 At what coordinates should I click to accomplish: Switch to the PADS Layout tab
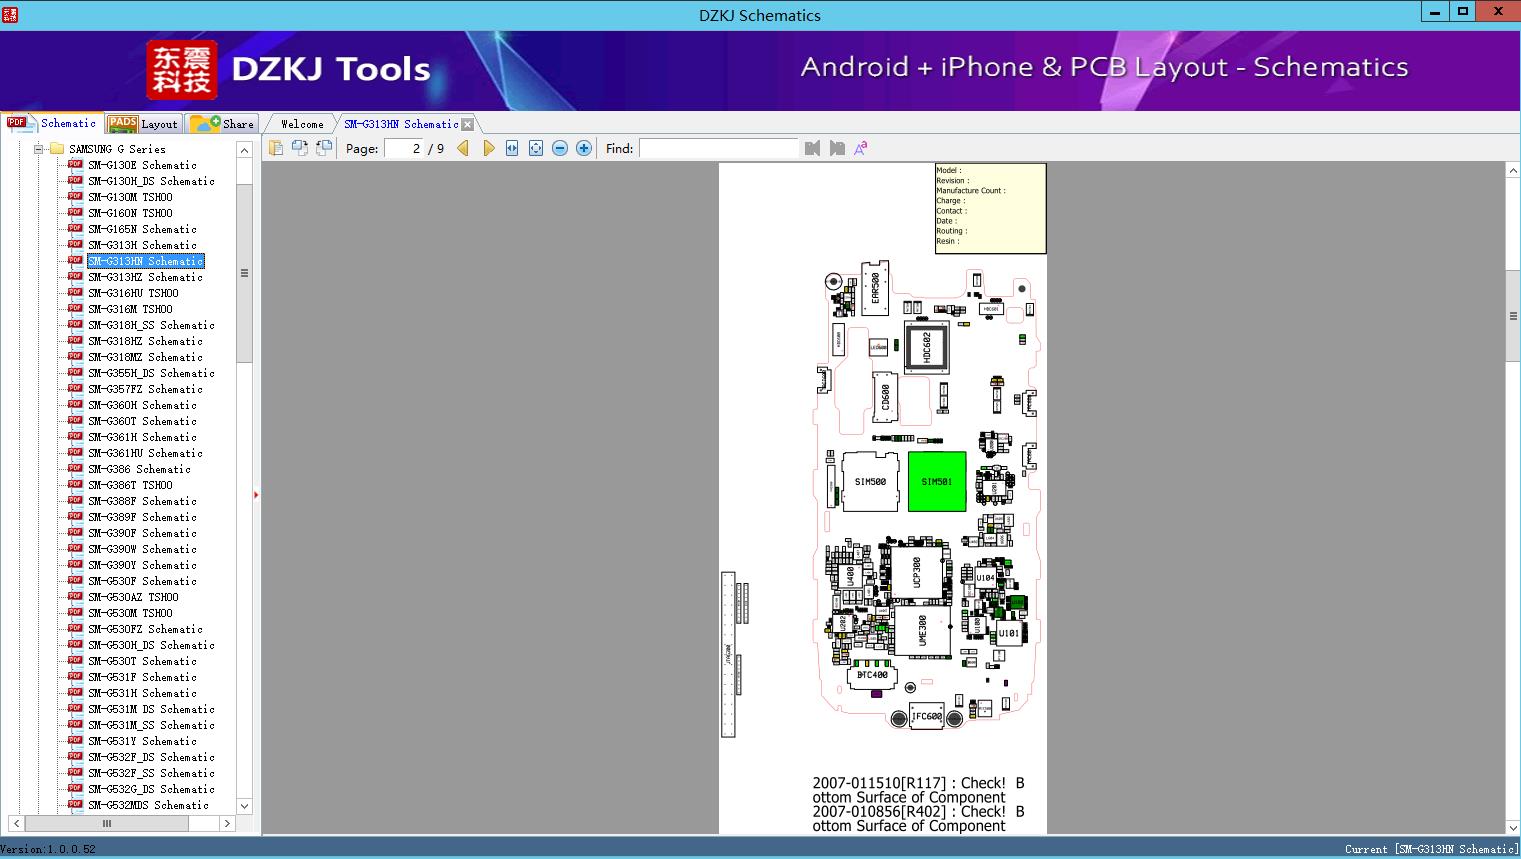coord(143,124)
